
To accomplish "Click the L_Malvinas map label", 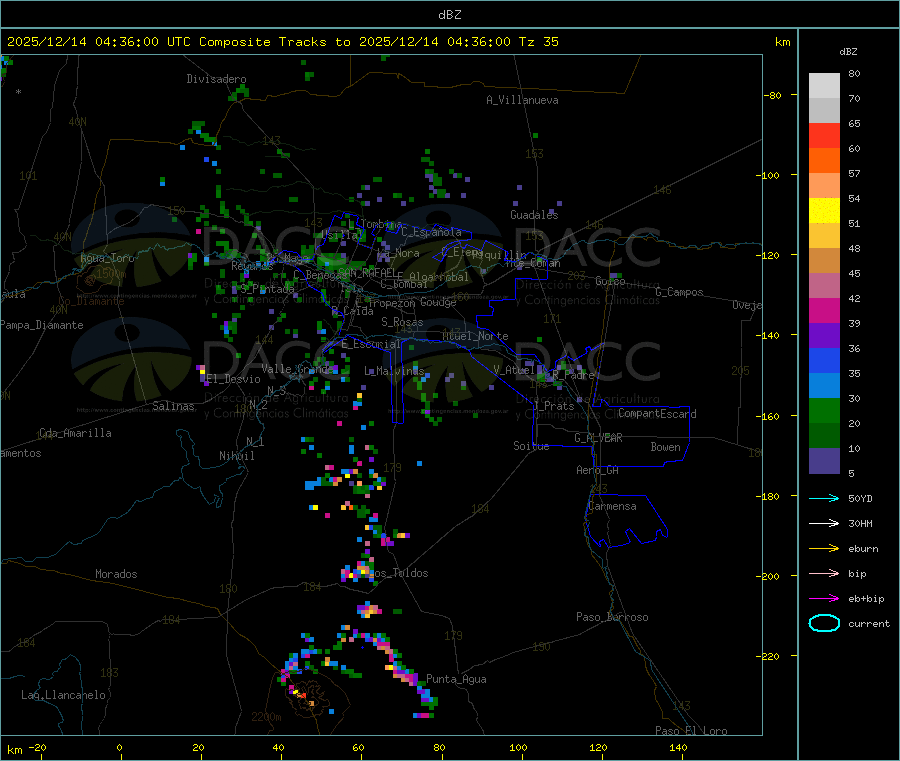I will point(394,371).
